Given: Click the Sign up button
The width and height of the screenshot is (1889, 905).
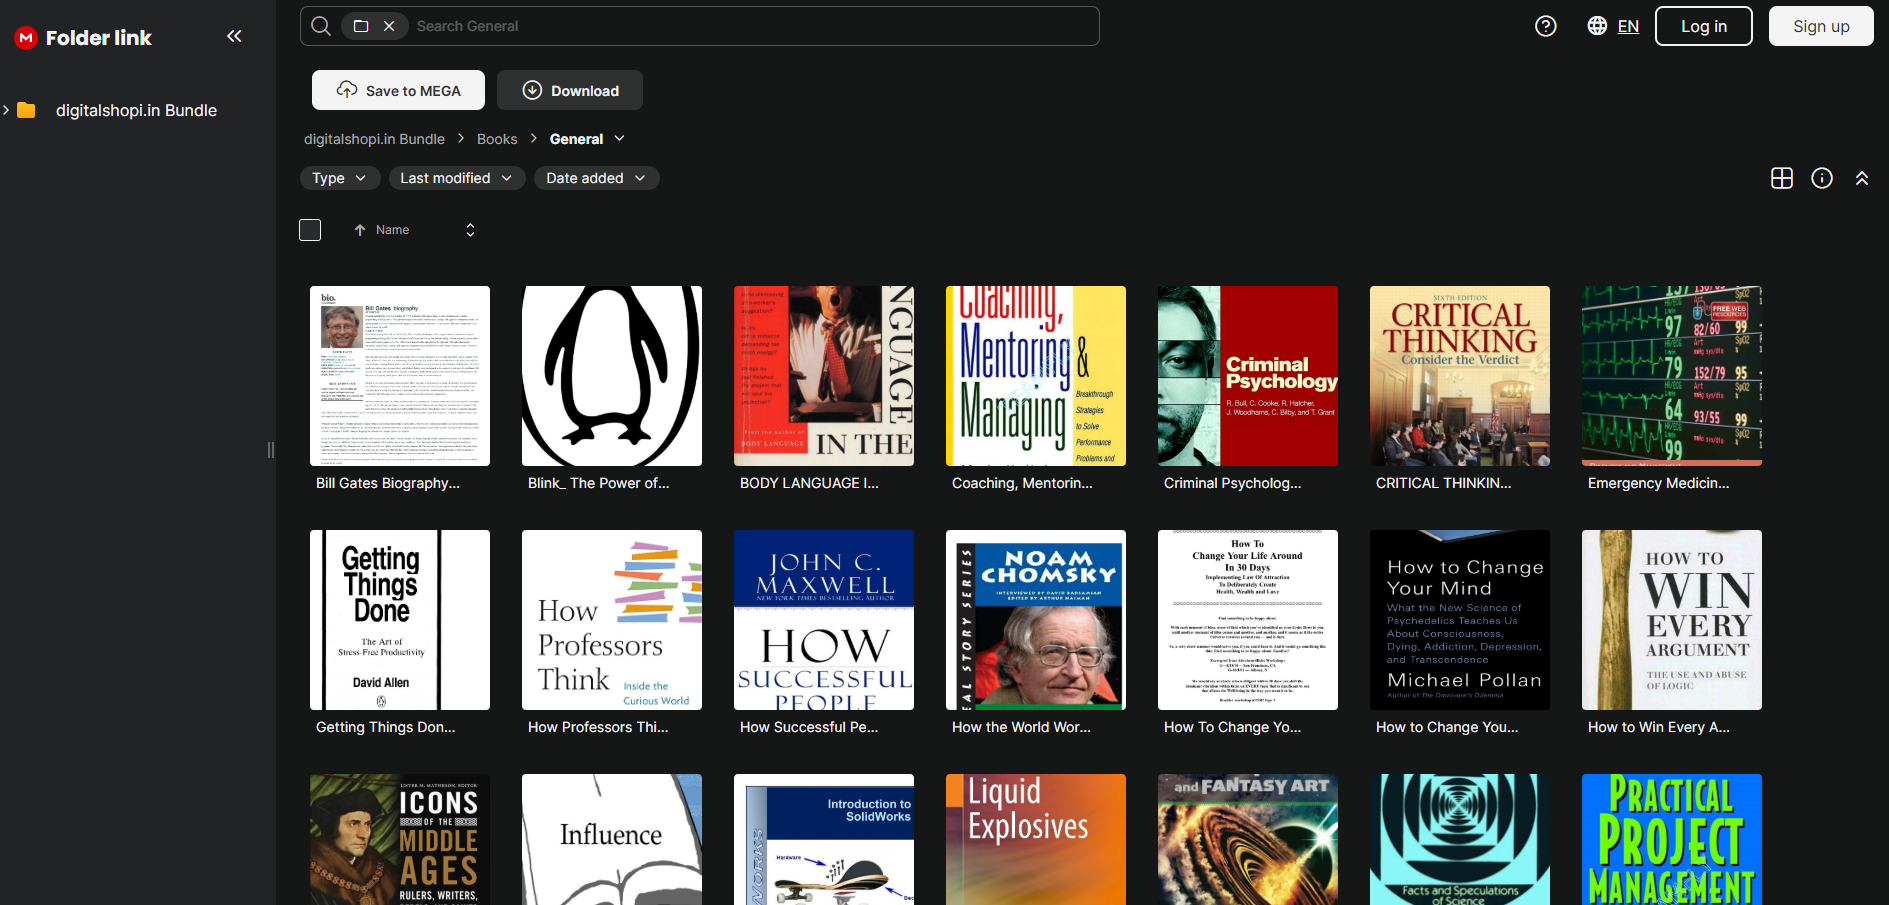Looking at the screenshot, I should (1821, 26).
